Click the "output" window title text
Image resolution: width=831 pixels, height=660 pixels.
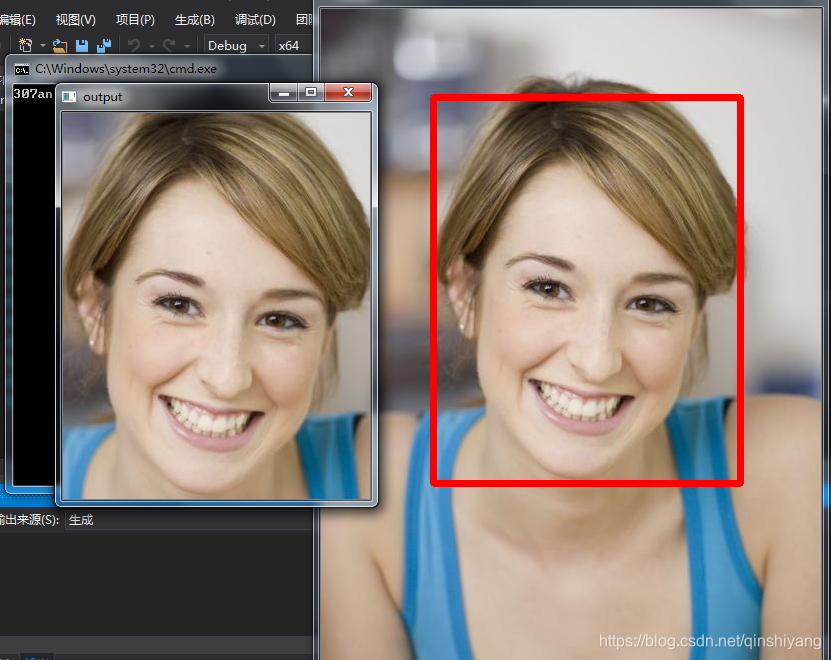(103, 97)
